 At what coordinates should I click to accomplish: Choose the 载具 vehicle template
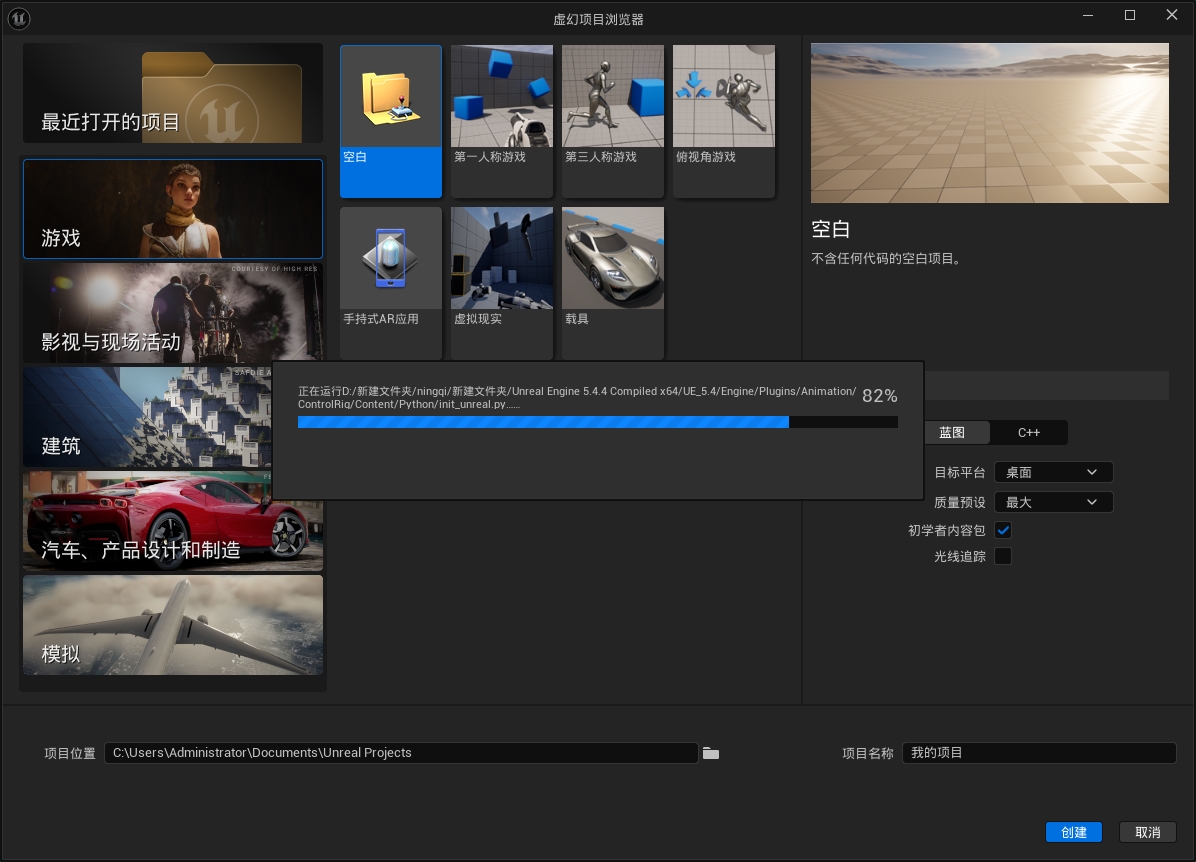pos(612,283)
